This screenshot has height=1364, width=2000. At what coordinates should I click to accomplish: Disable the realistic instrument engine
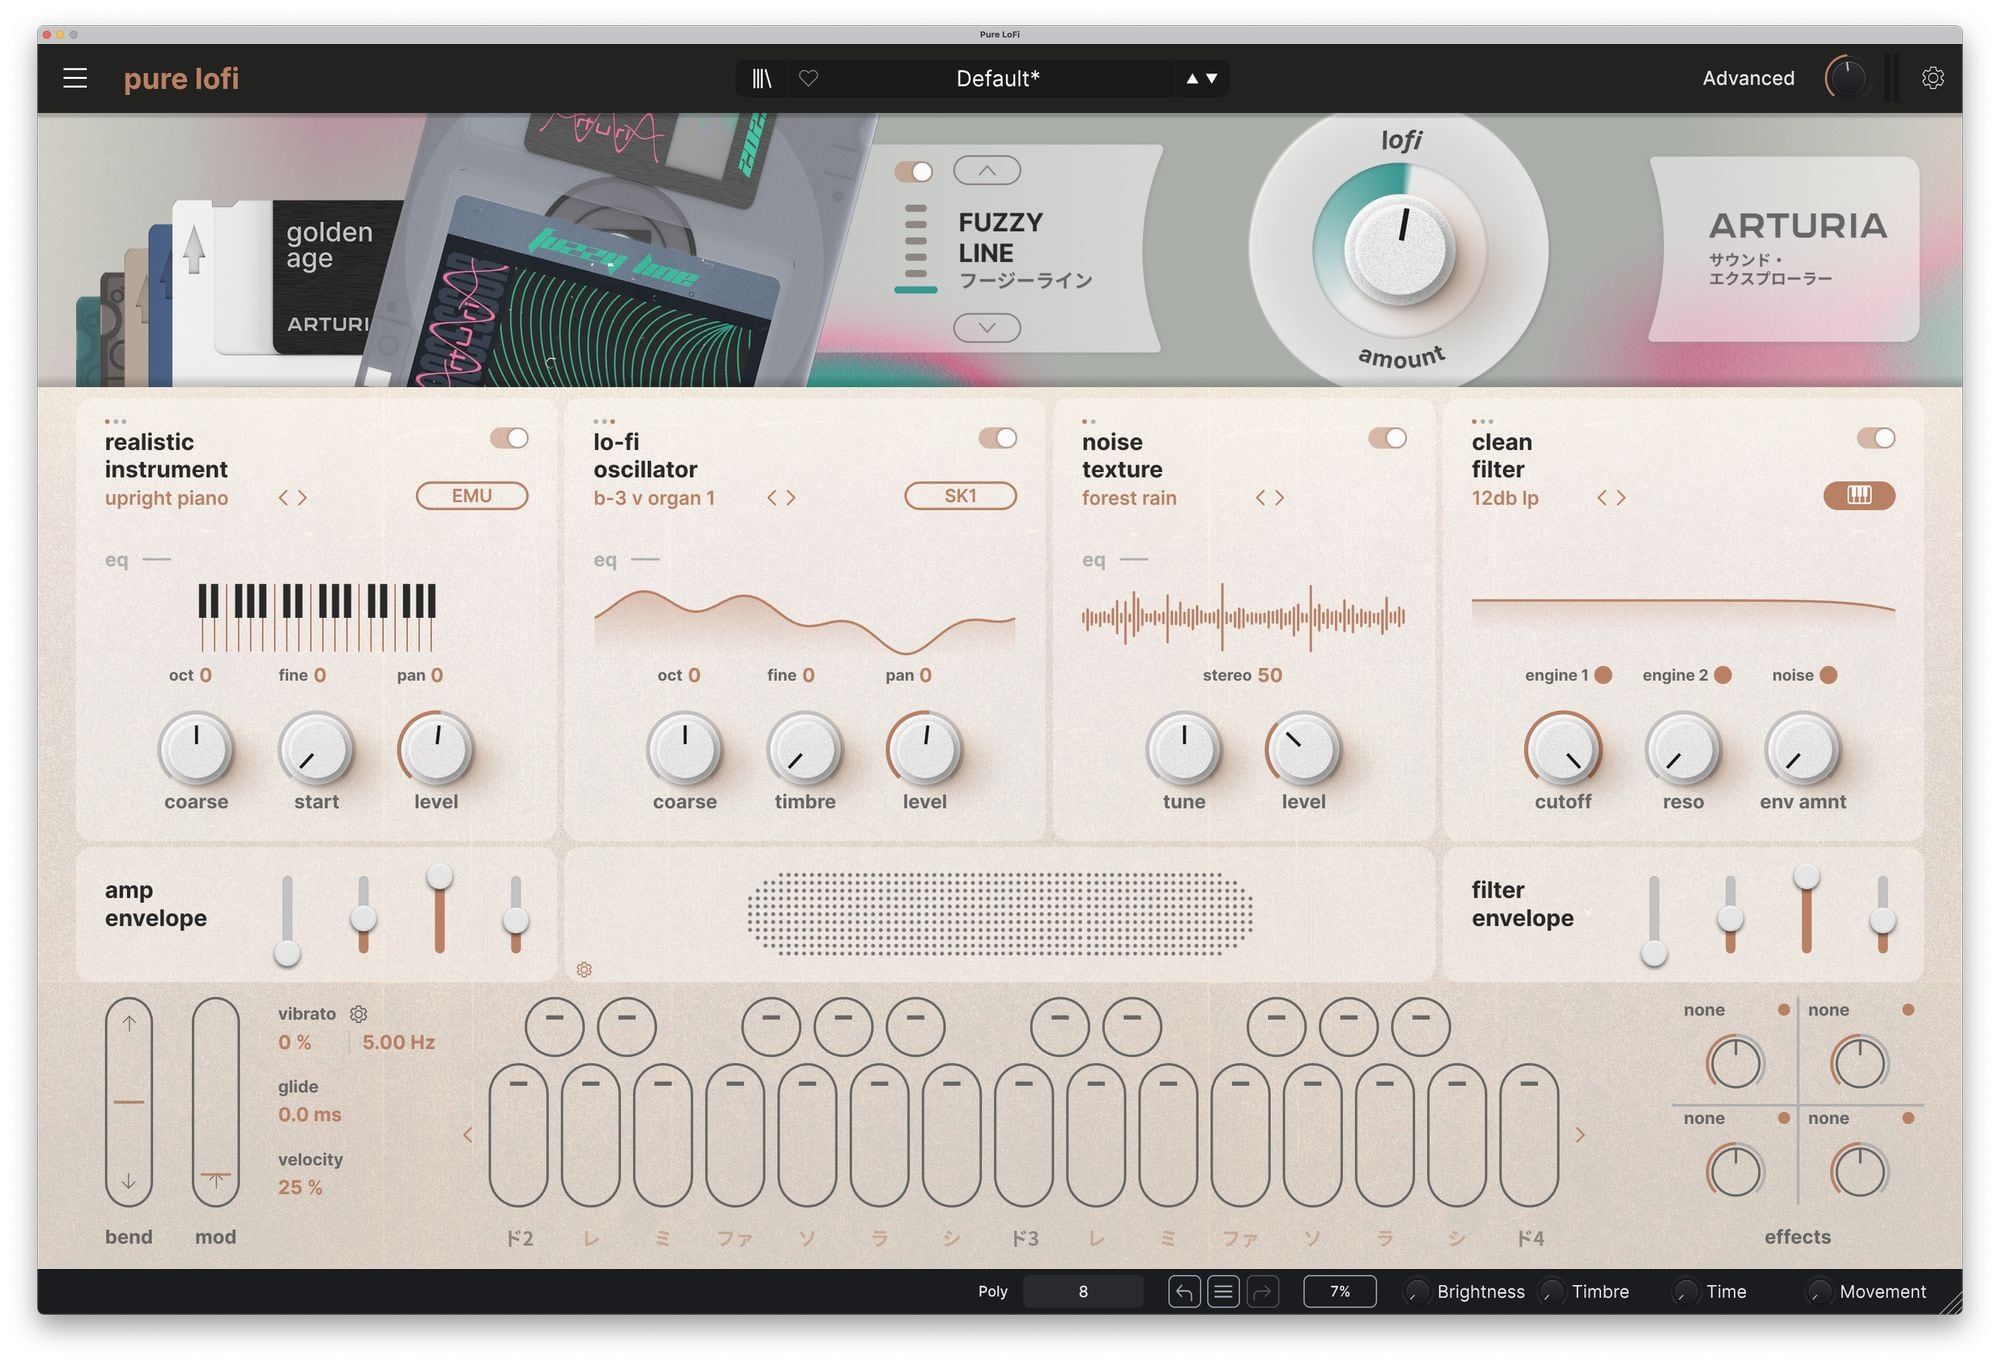coord(509,438)
